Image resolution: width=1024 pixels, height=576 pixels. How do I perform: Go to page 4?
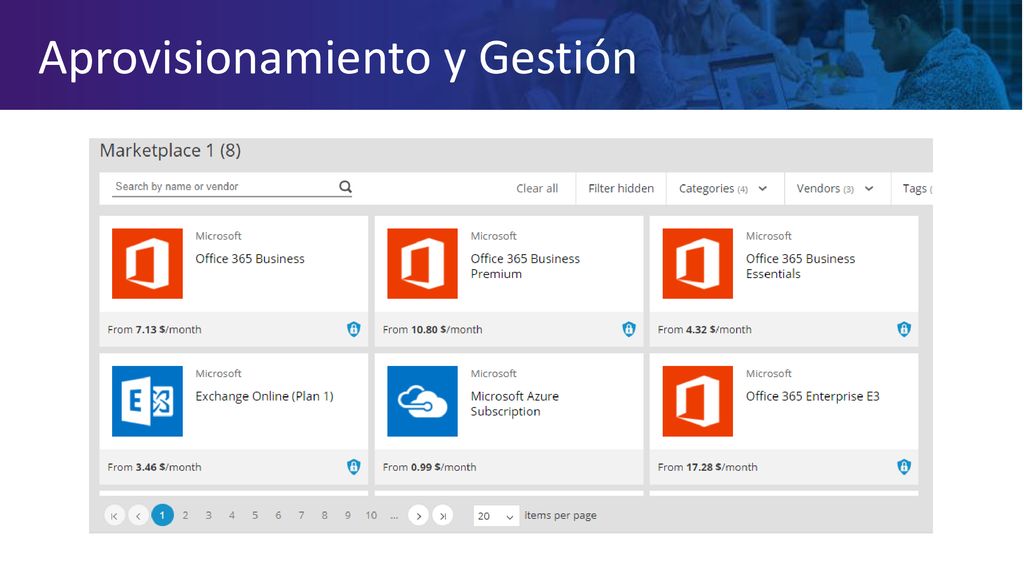[x=232, y=515]
